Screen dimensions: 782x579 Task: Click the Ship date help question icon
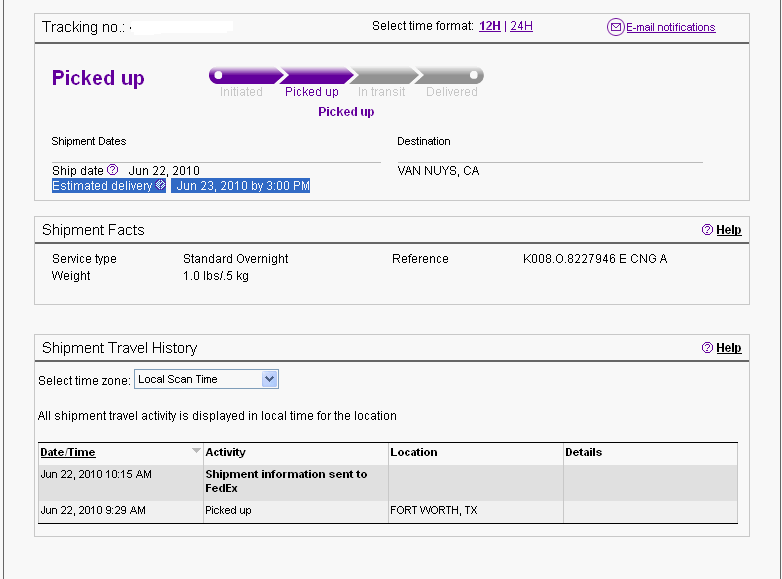(113, 170)
